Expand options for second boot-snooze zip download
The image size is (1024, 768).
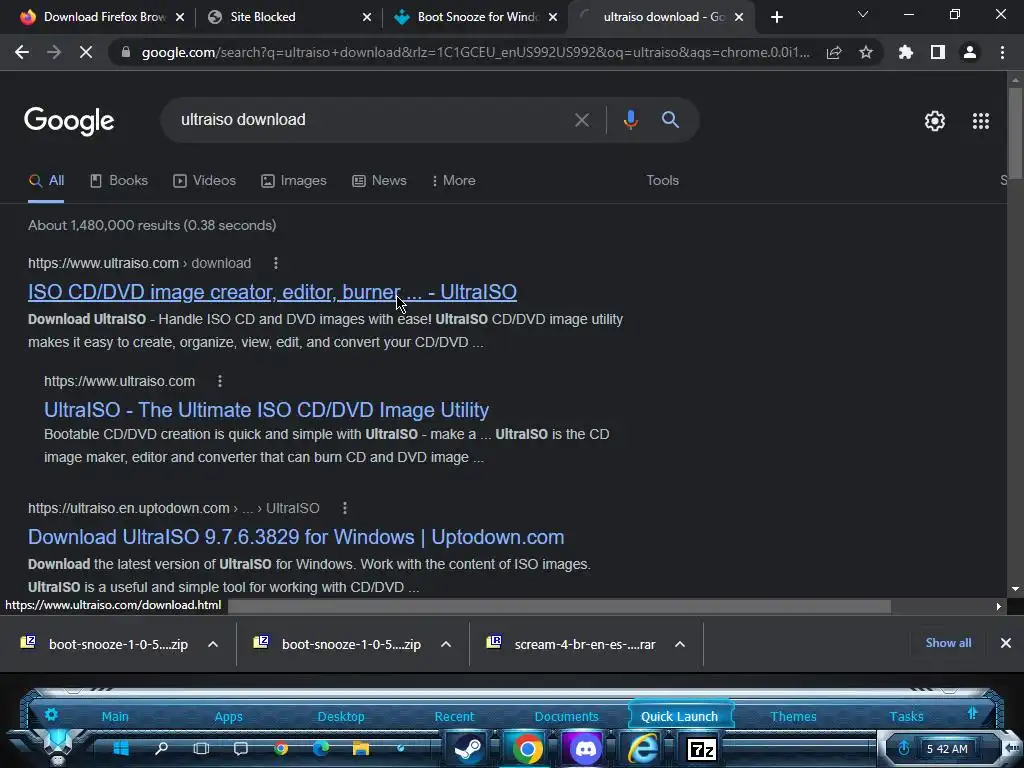coord(446,645)
